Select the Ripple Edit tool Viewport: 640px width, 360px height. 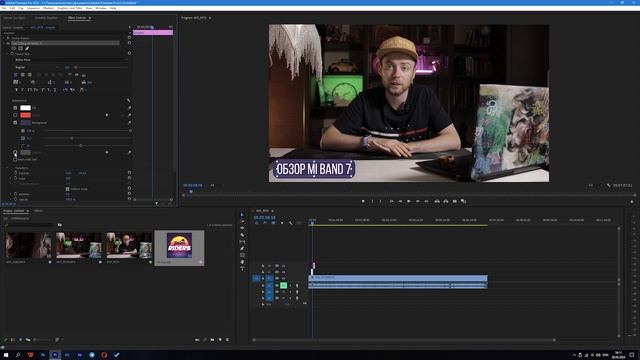(242, 228)
